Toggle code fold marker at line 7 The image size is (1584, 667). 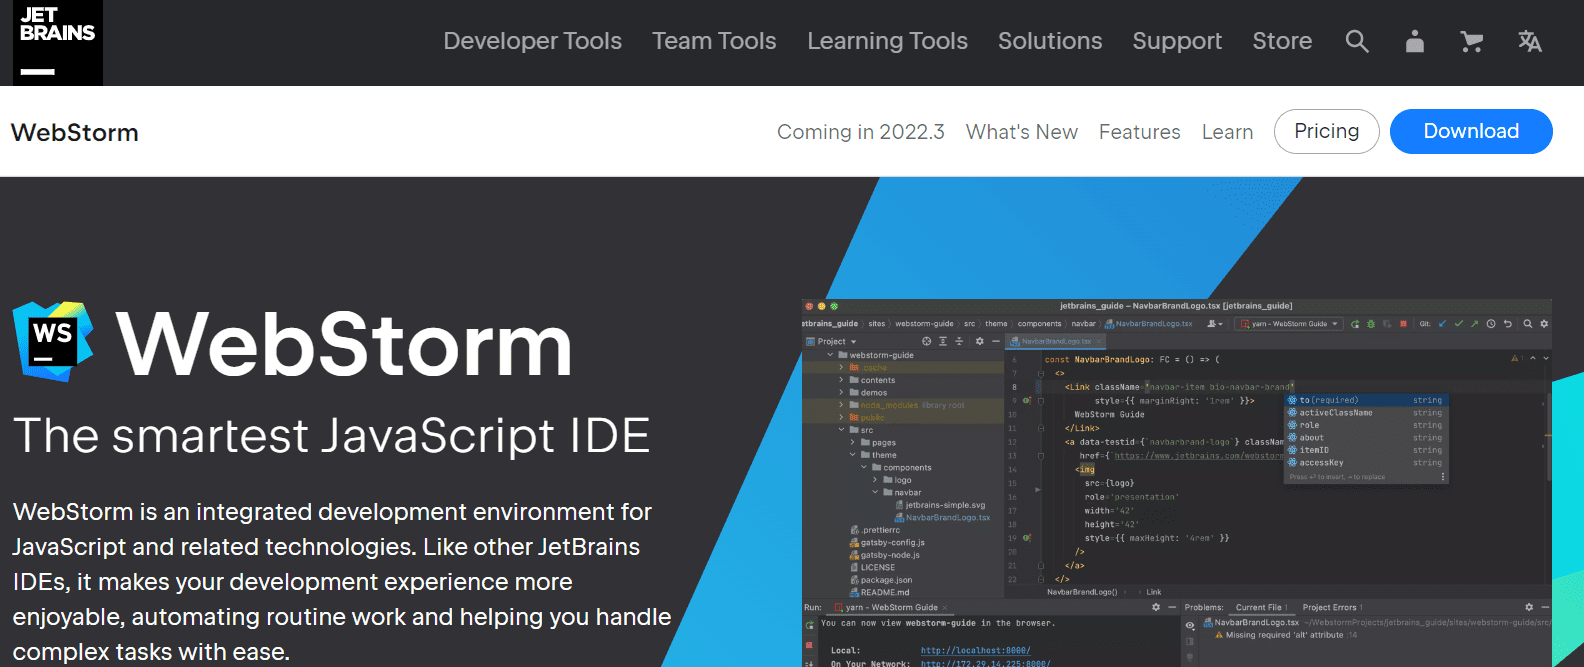coord(1041,373)
